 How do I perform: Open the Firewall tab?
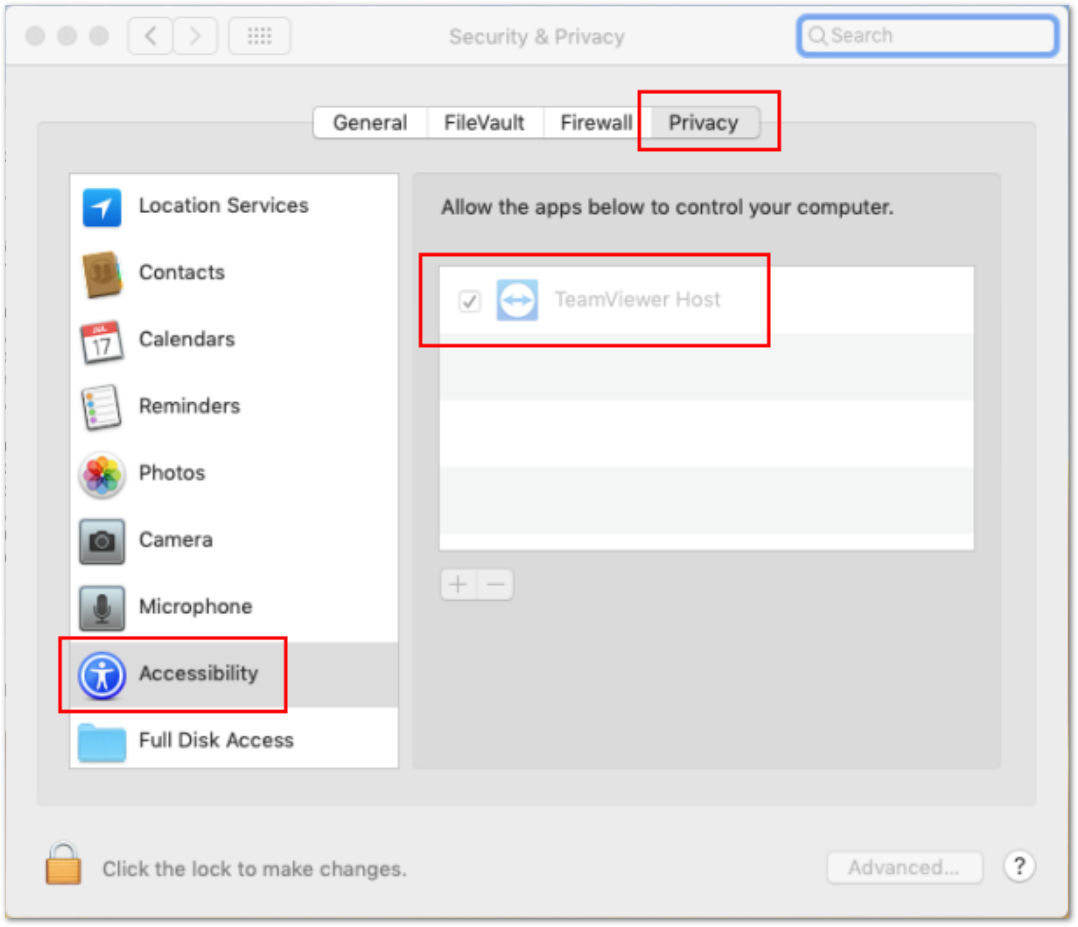[596, 123]
